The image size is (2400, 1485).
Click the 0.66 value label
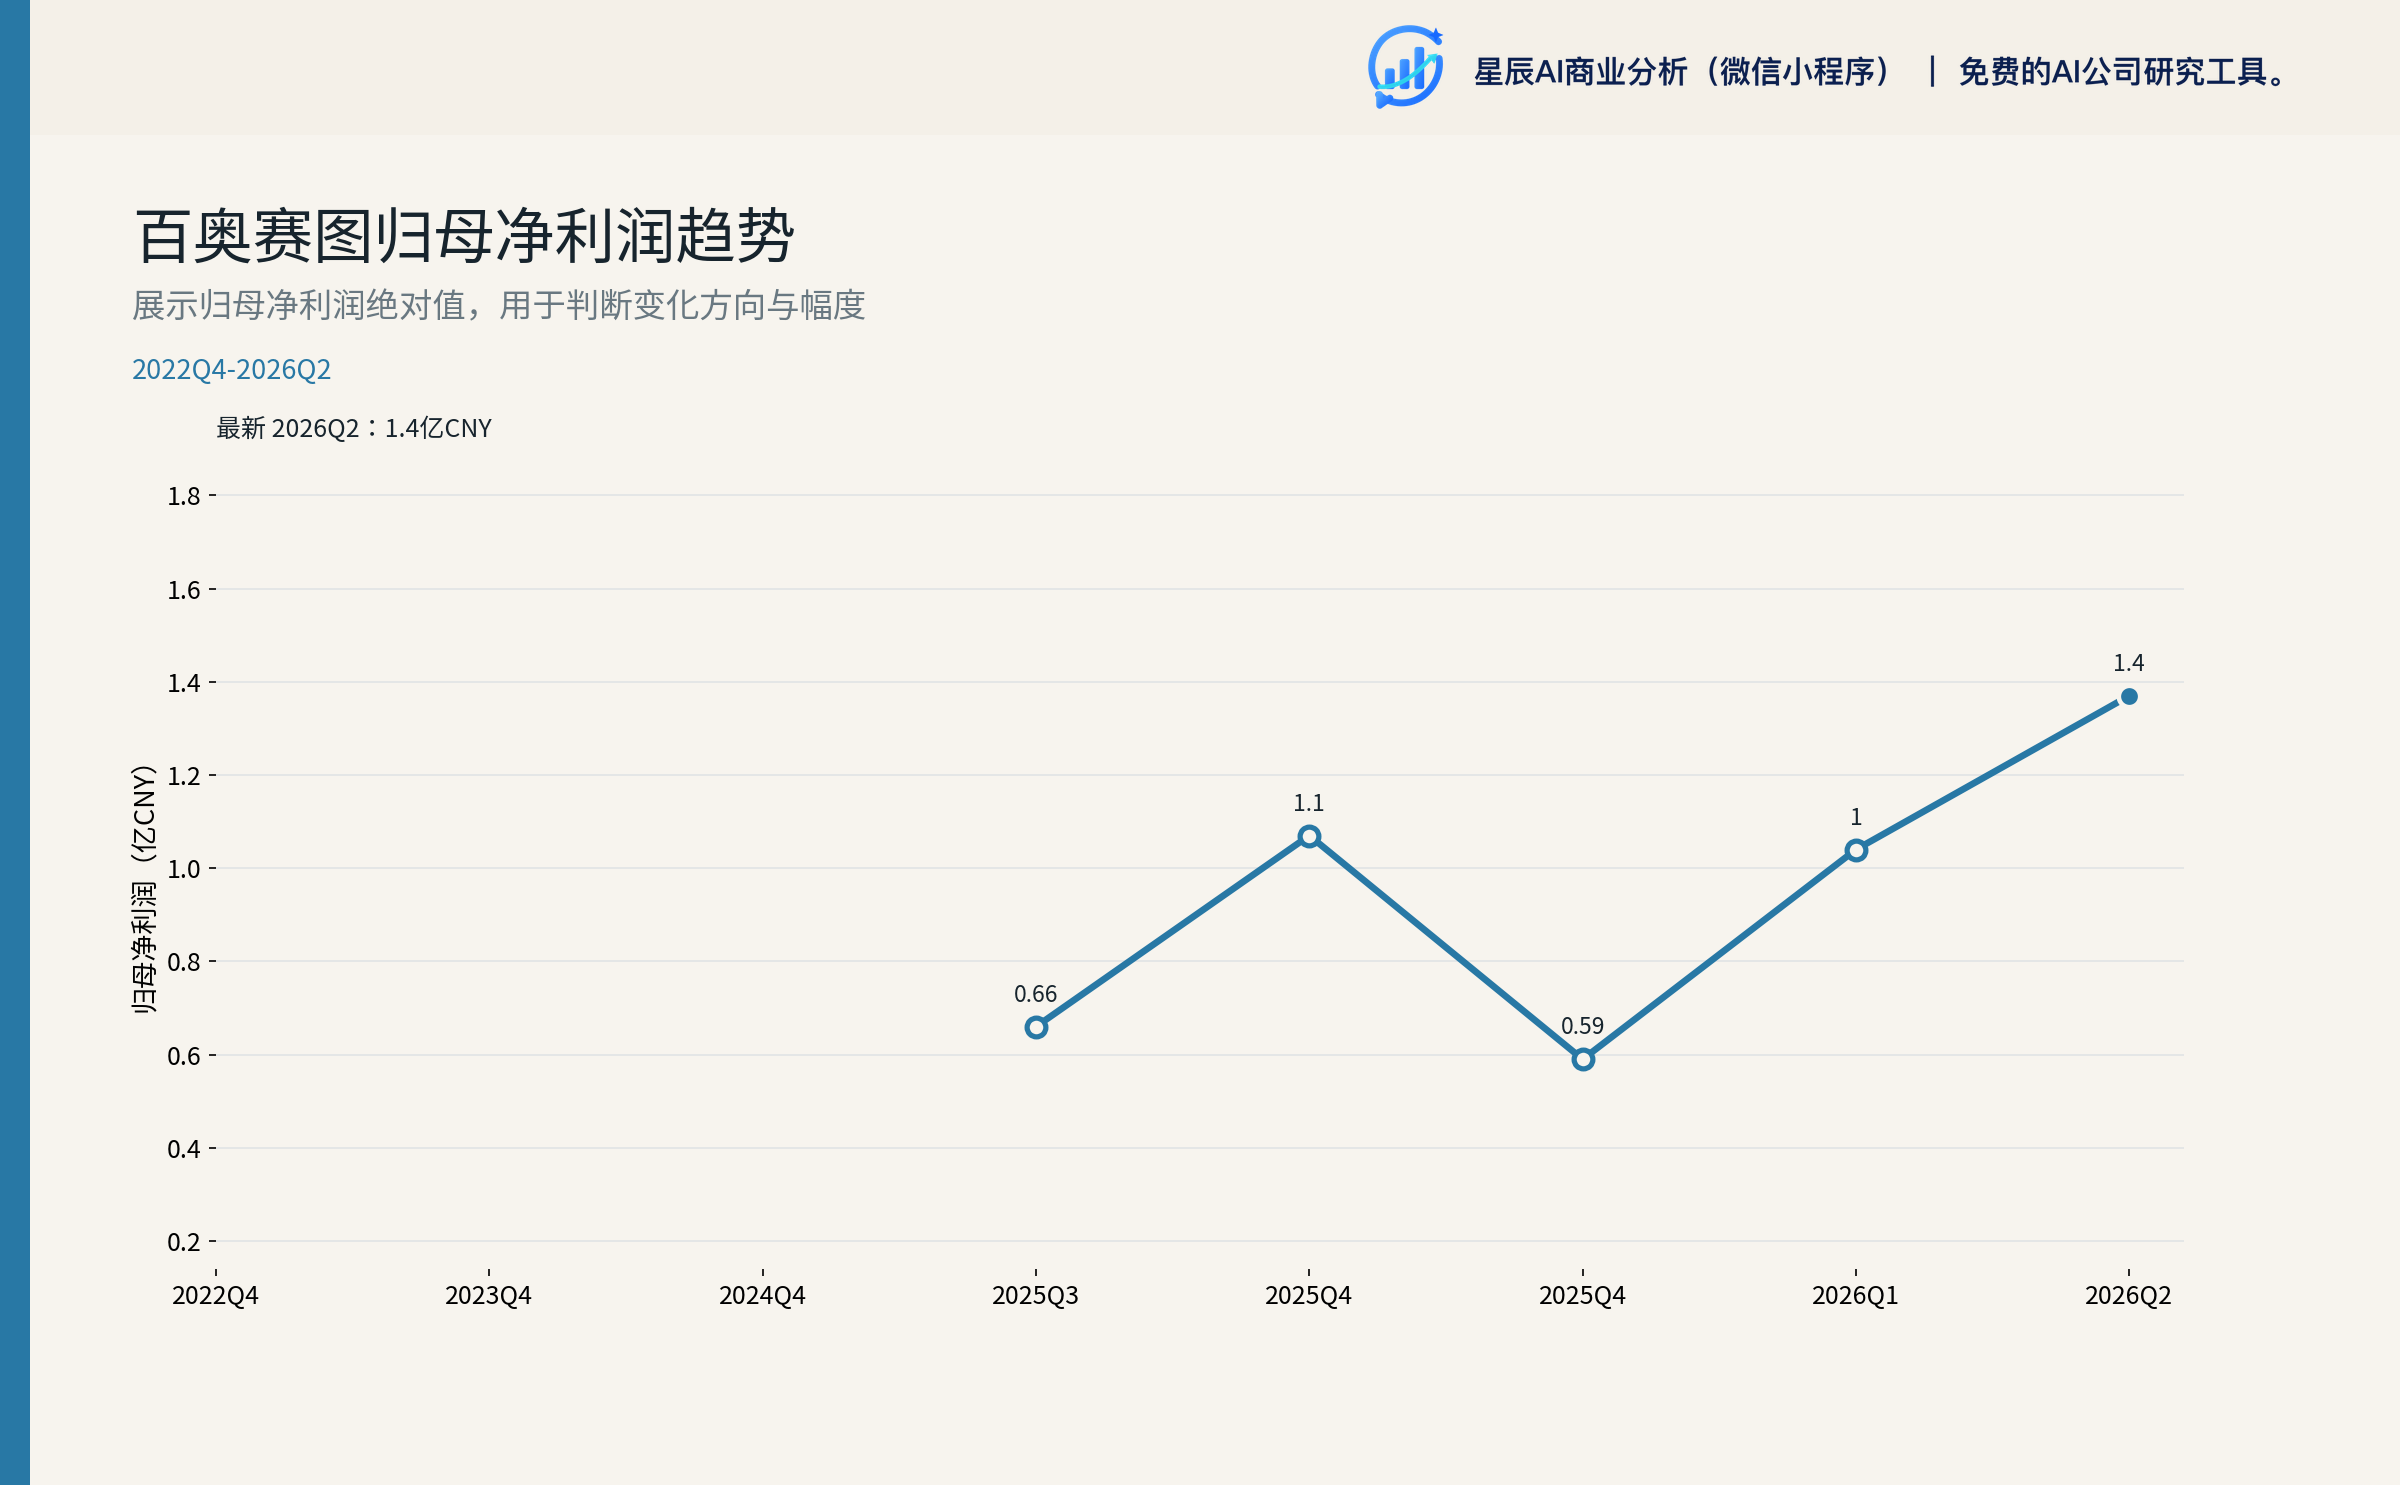[1035, 994]
